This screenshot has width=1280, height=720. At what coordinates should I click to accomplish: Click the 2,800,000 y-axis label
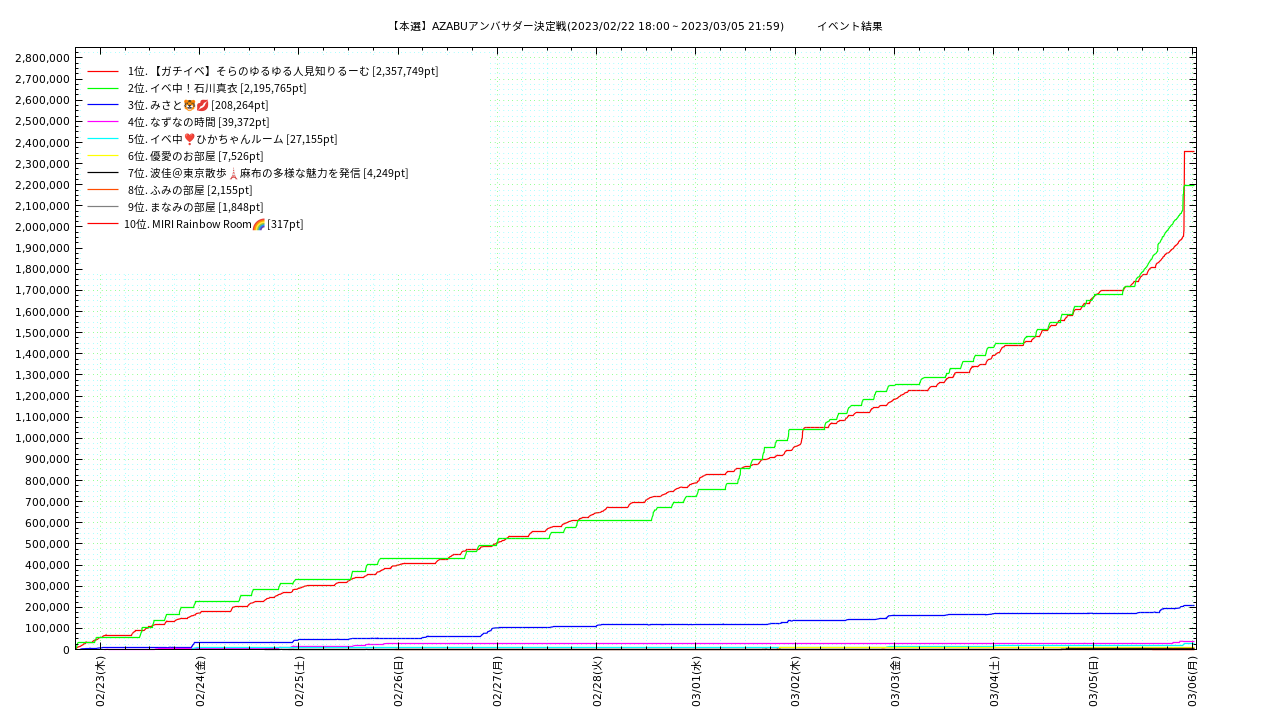42,58
